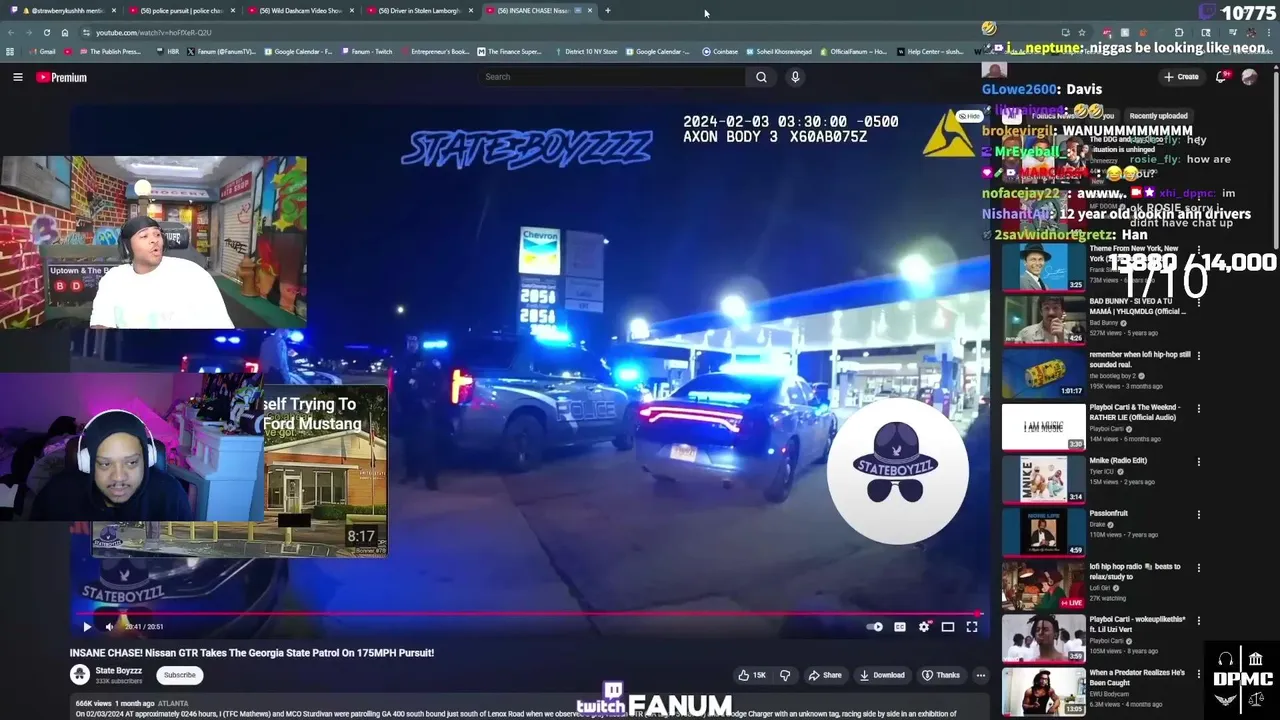Like the video with 15K likes
This screenshot has width=1280, height=720.
click(752, 675)
